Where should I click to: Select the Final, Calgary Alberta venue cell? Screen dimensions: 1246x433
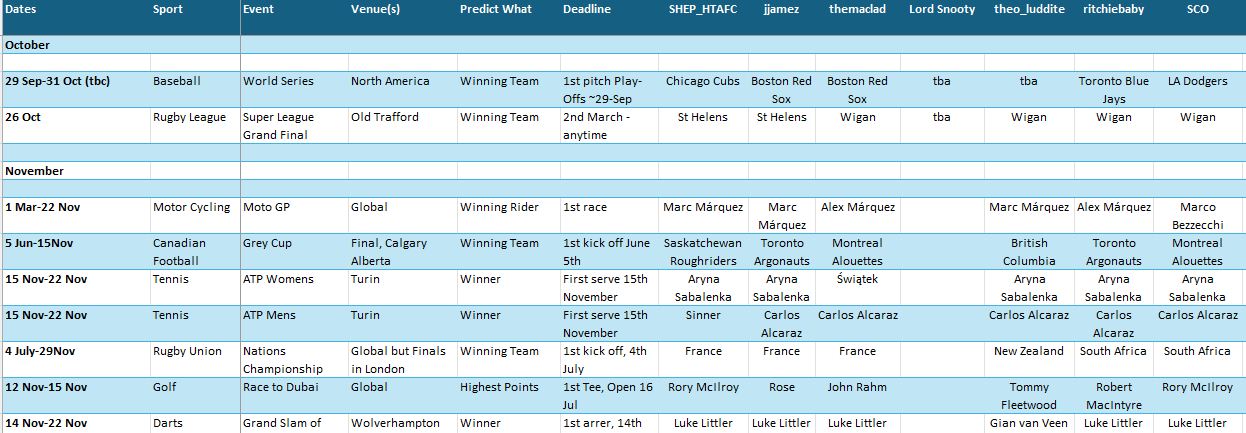click(402, 251)
